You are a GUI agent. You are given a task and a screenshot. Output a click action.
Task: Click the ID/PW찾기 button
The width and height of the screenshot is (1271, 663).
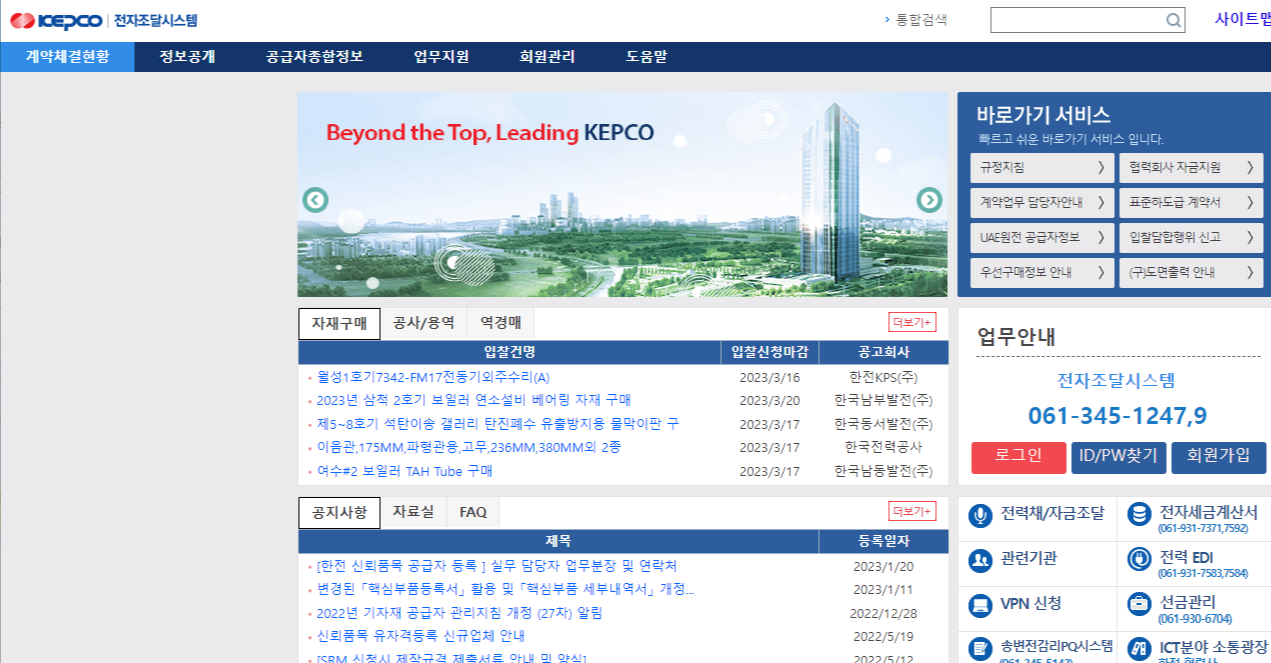coord(1118,457)
